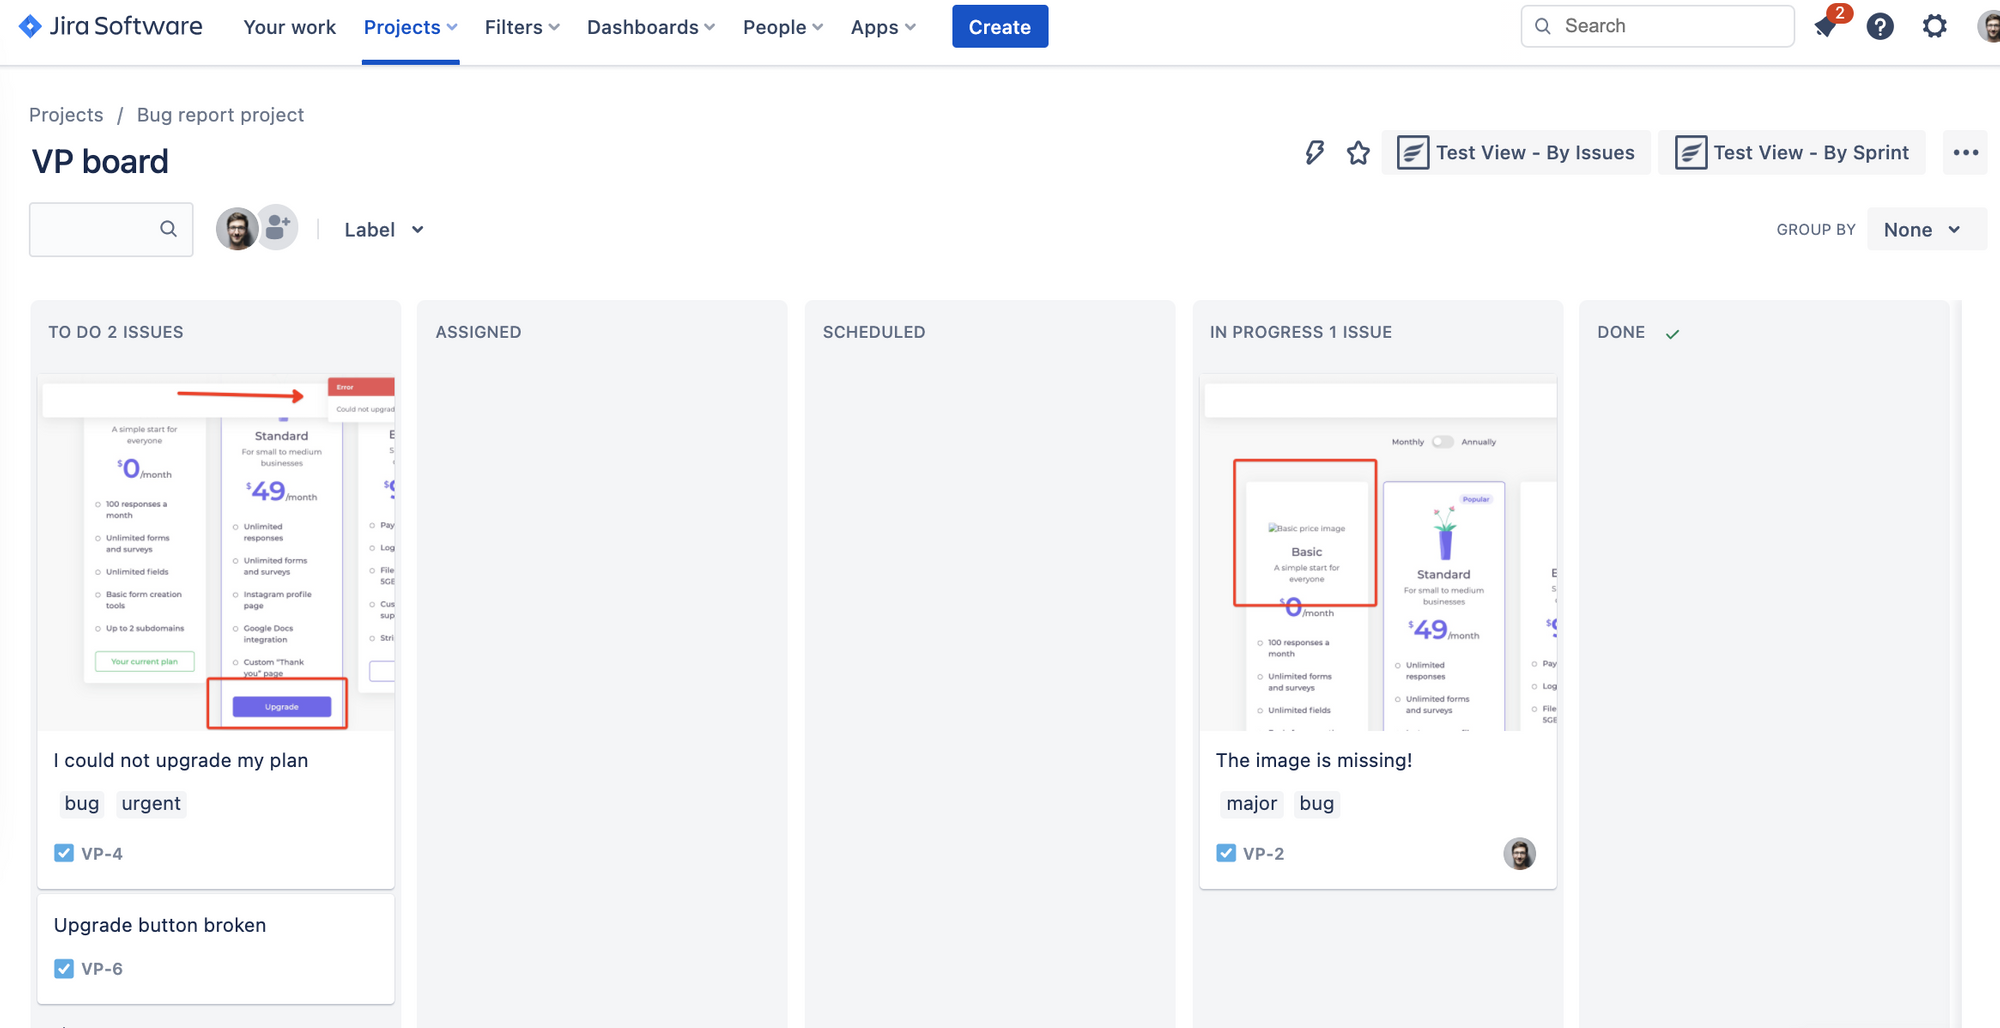The height and width of the screenshot is (1028, 2000).
Task: Open the help question mark icon
Action: pyautogui.click(x=1880, y=27)
